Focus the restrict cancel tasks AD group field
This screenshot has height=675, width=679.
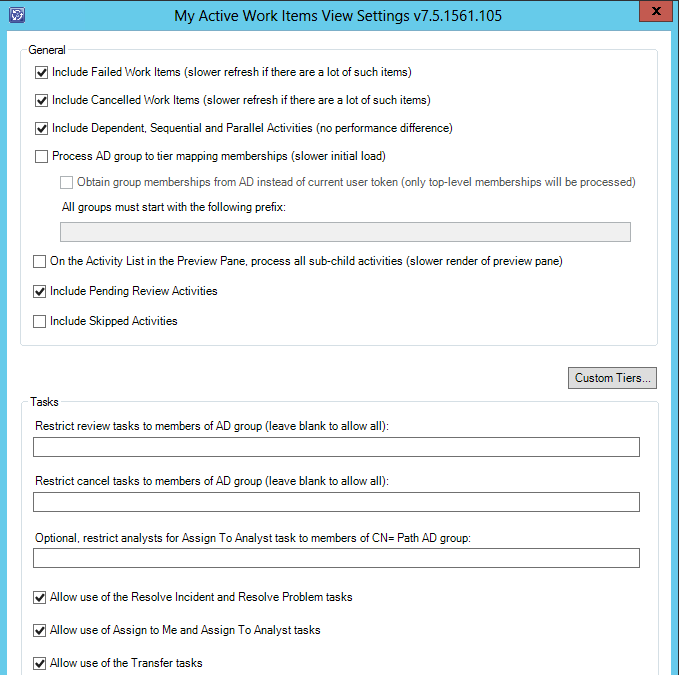[x=336, y=502]
